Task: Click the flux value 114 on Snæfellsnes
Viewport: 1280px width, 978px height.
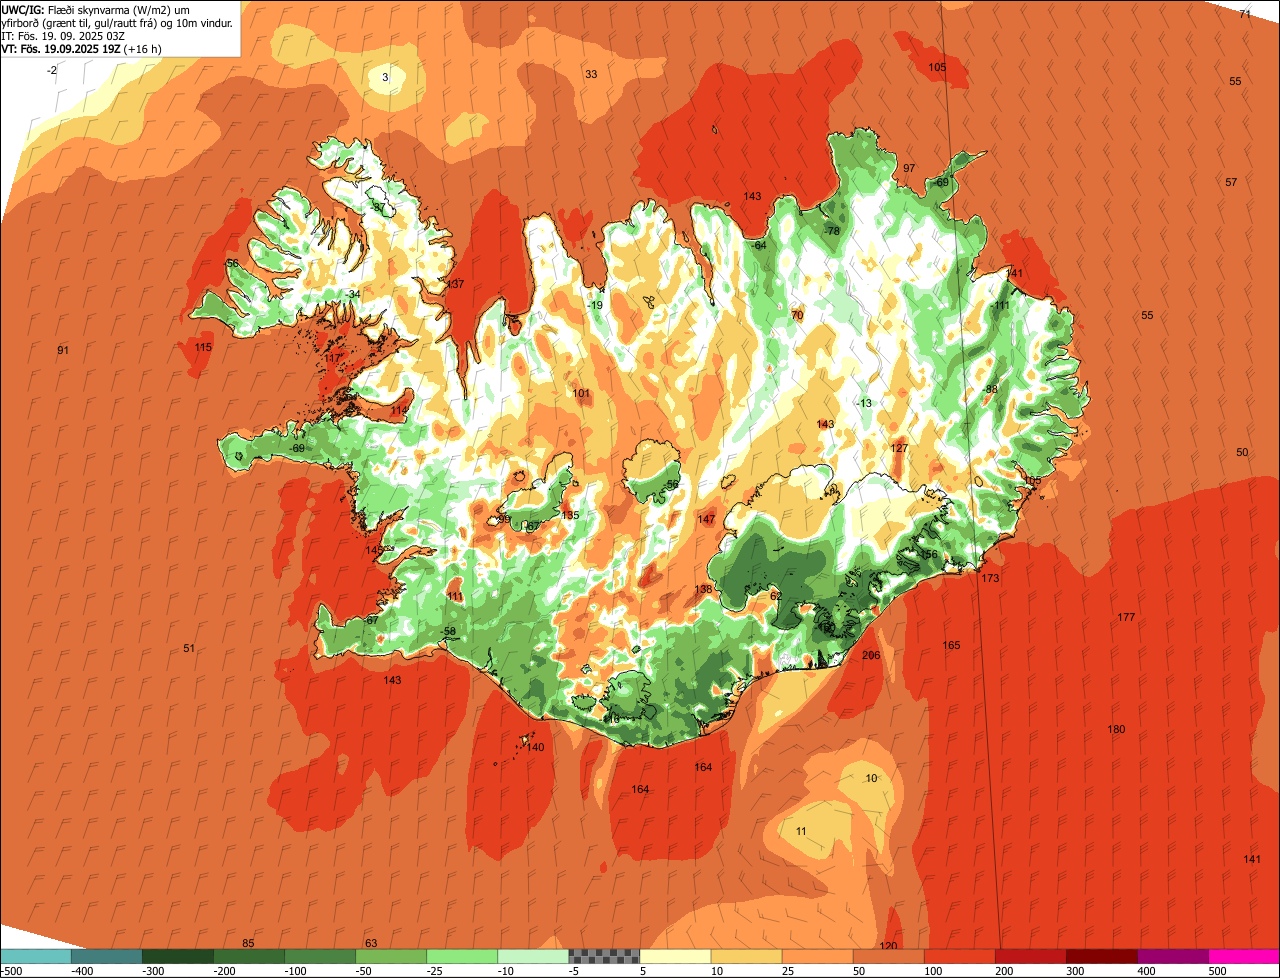Action: click(x=400, y=410)
